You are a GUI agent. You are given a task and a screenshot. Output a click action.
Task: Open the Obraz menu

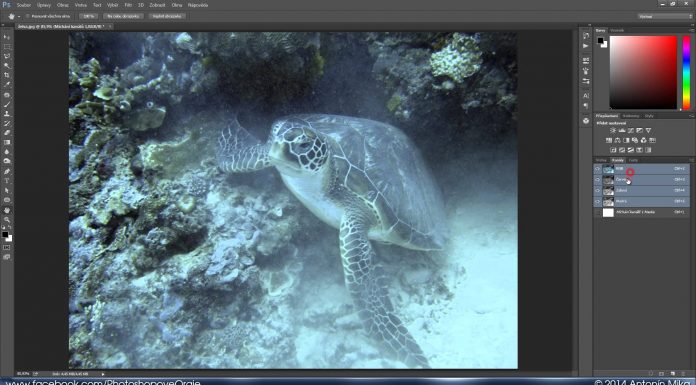point(63,5)
